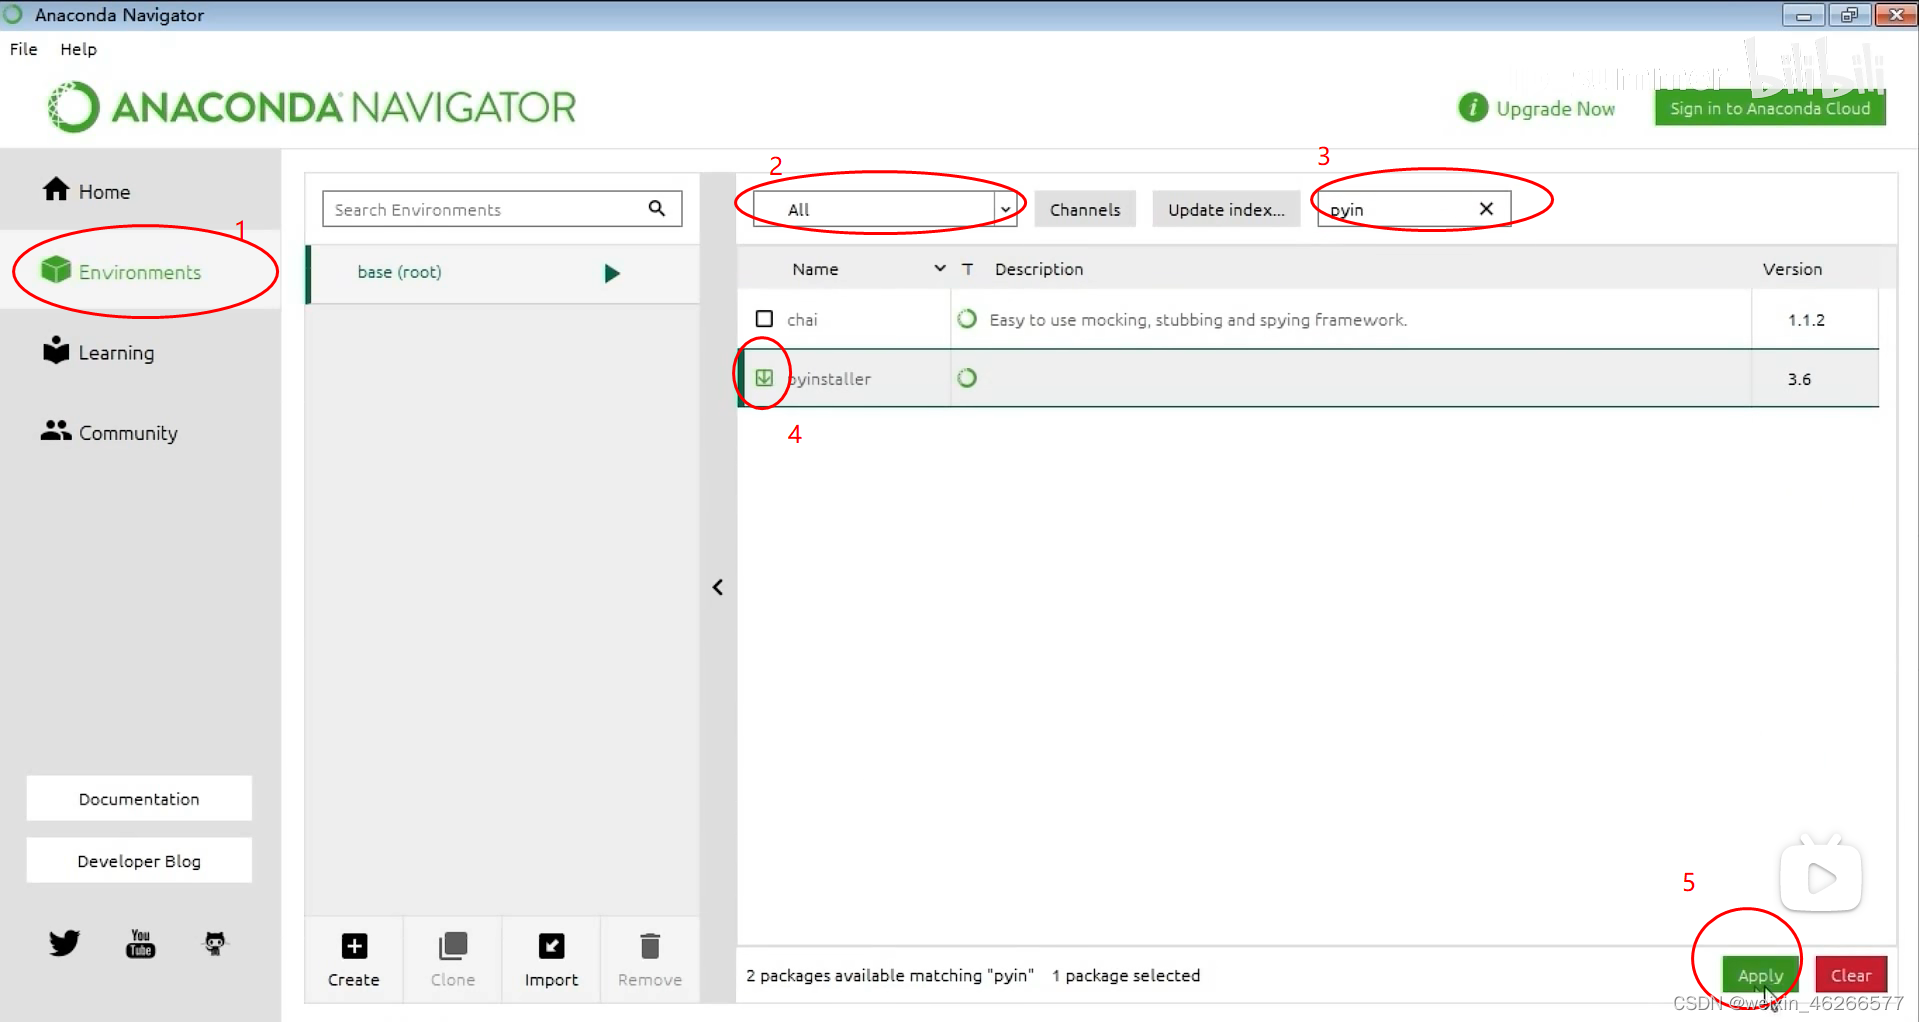Viewport: 1919px width, 1022px height.
Task: Open the Home section
Action: pos(140,191)
